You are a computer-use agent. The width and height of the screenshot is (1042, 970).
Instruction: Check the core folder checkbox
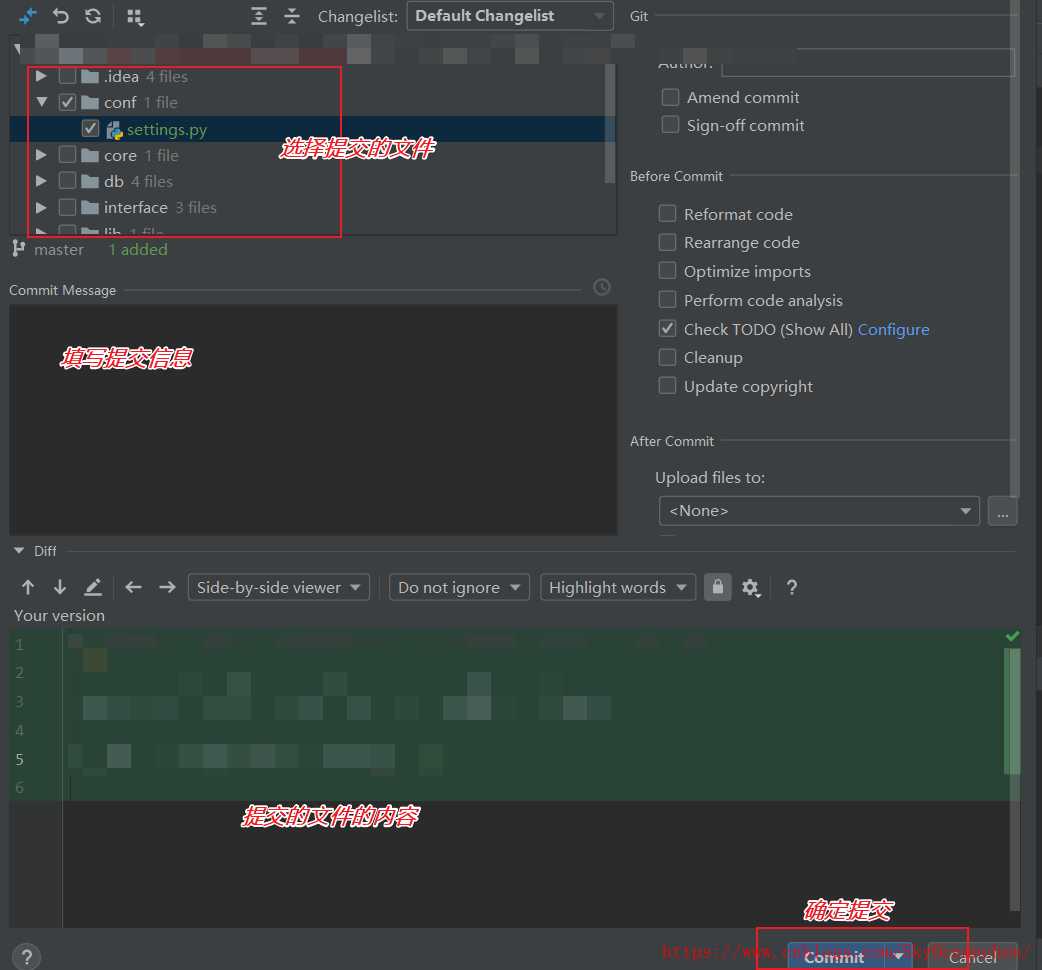pyautogui.click(x=67, y=155)
